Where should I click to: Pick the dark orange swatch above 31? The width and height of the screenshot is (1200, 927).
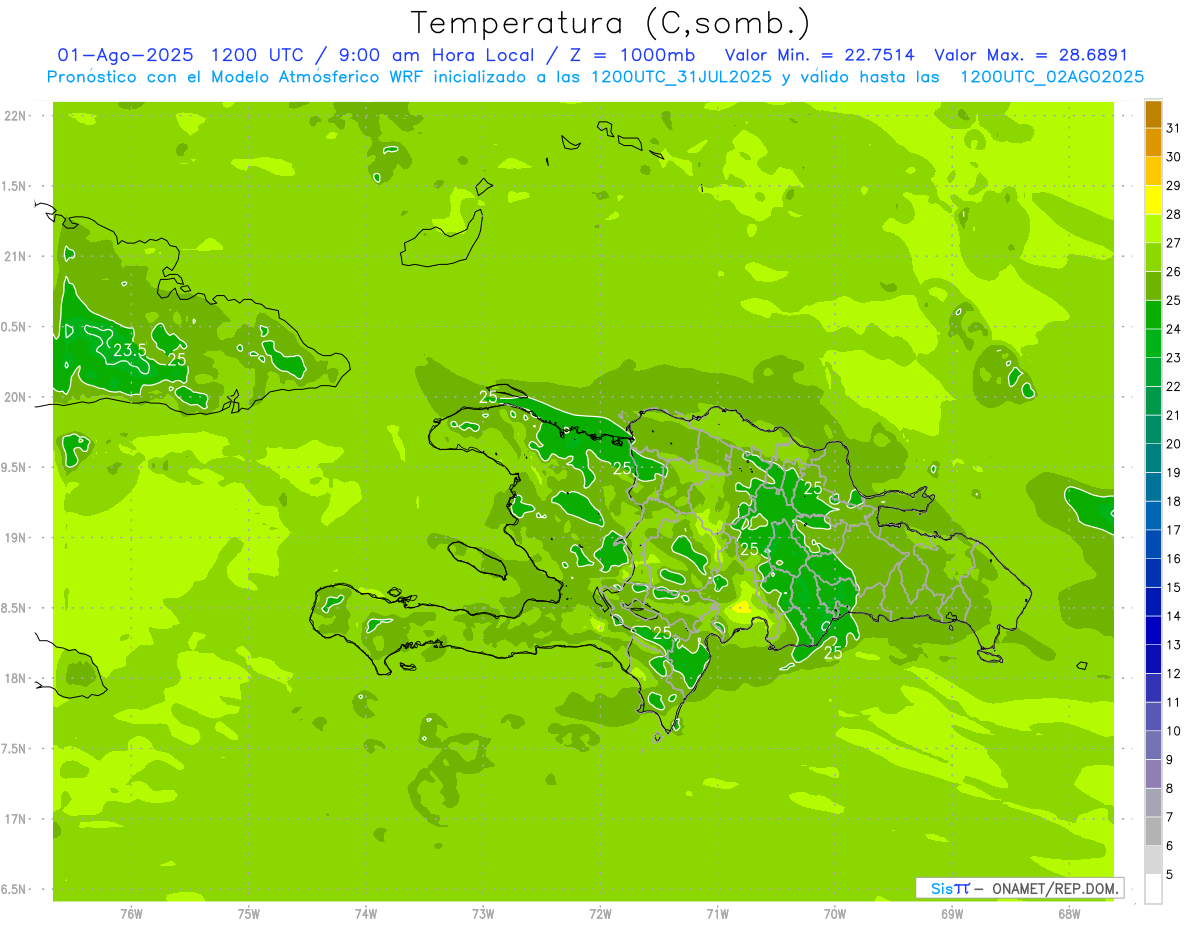1153,114
